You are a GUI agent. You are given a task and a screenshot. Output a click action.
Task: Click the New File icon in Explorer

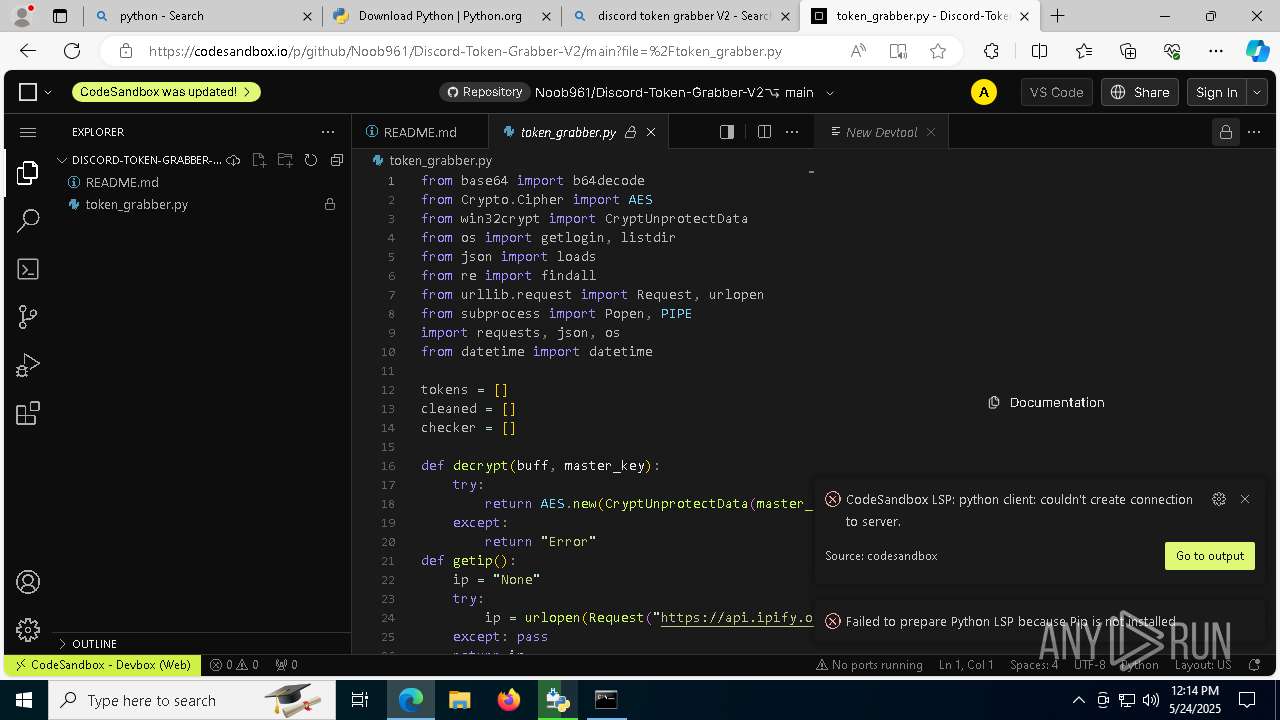pos(259,160)
